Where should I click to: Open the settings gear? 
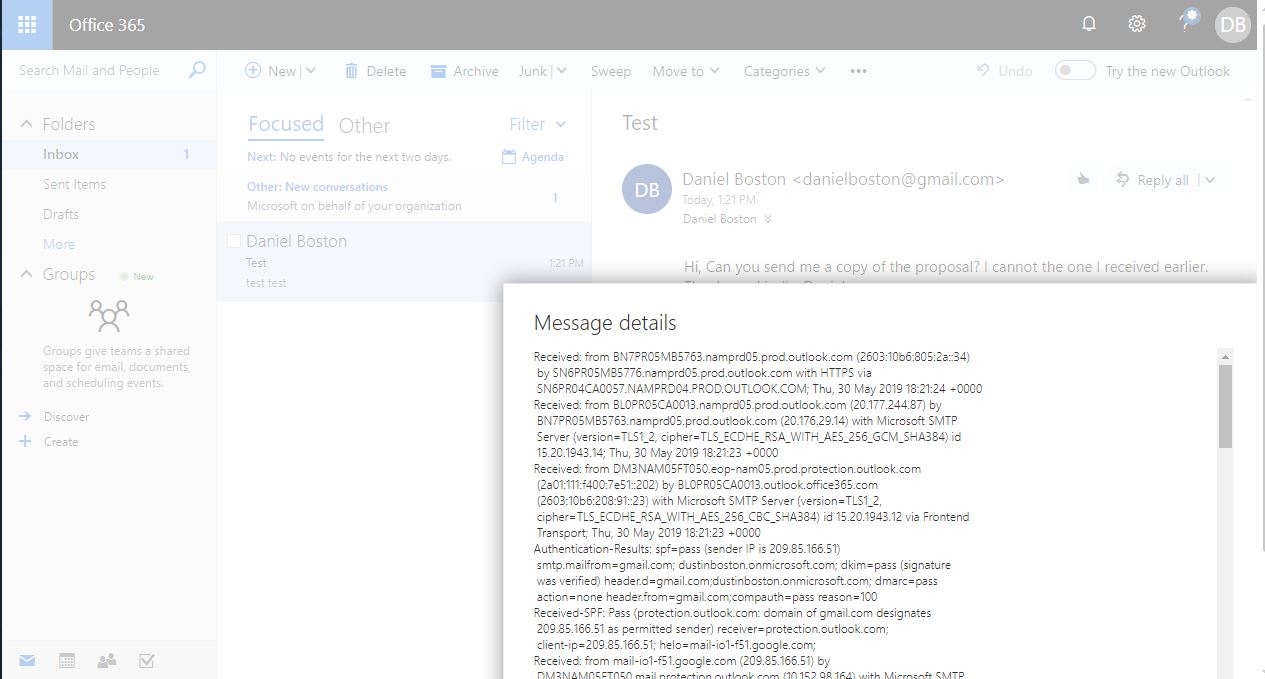(x=1137, y=24)
